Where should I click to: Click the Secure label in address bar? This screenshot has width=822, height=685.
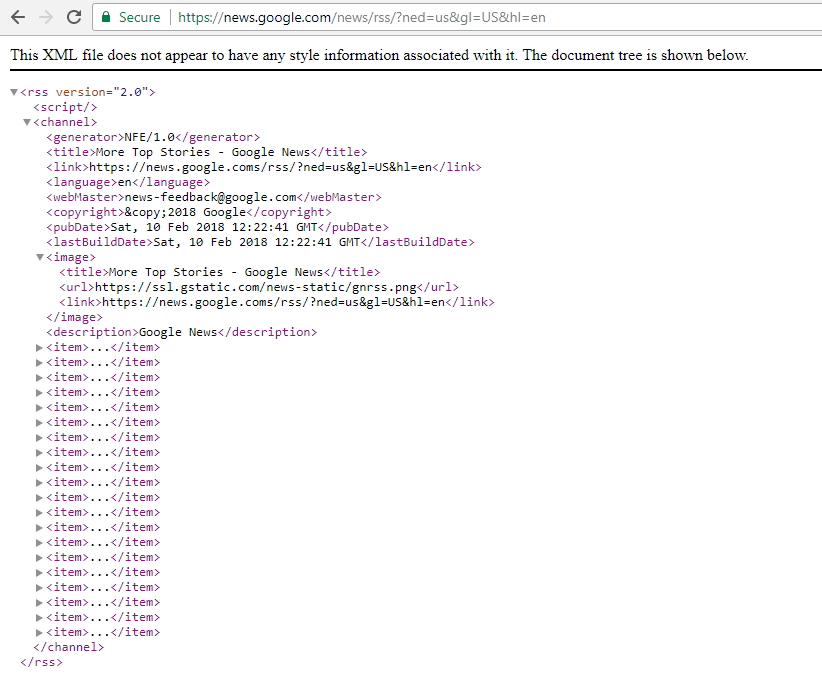[139, 17]
